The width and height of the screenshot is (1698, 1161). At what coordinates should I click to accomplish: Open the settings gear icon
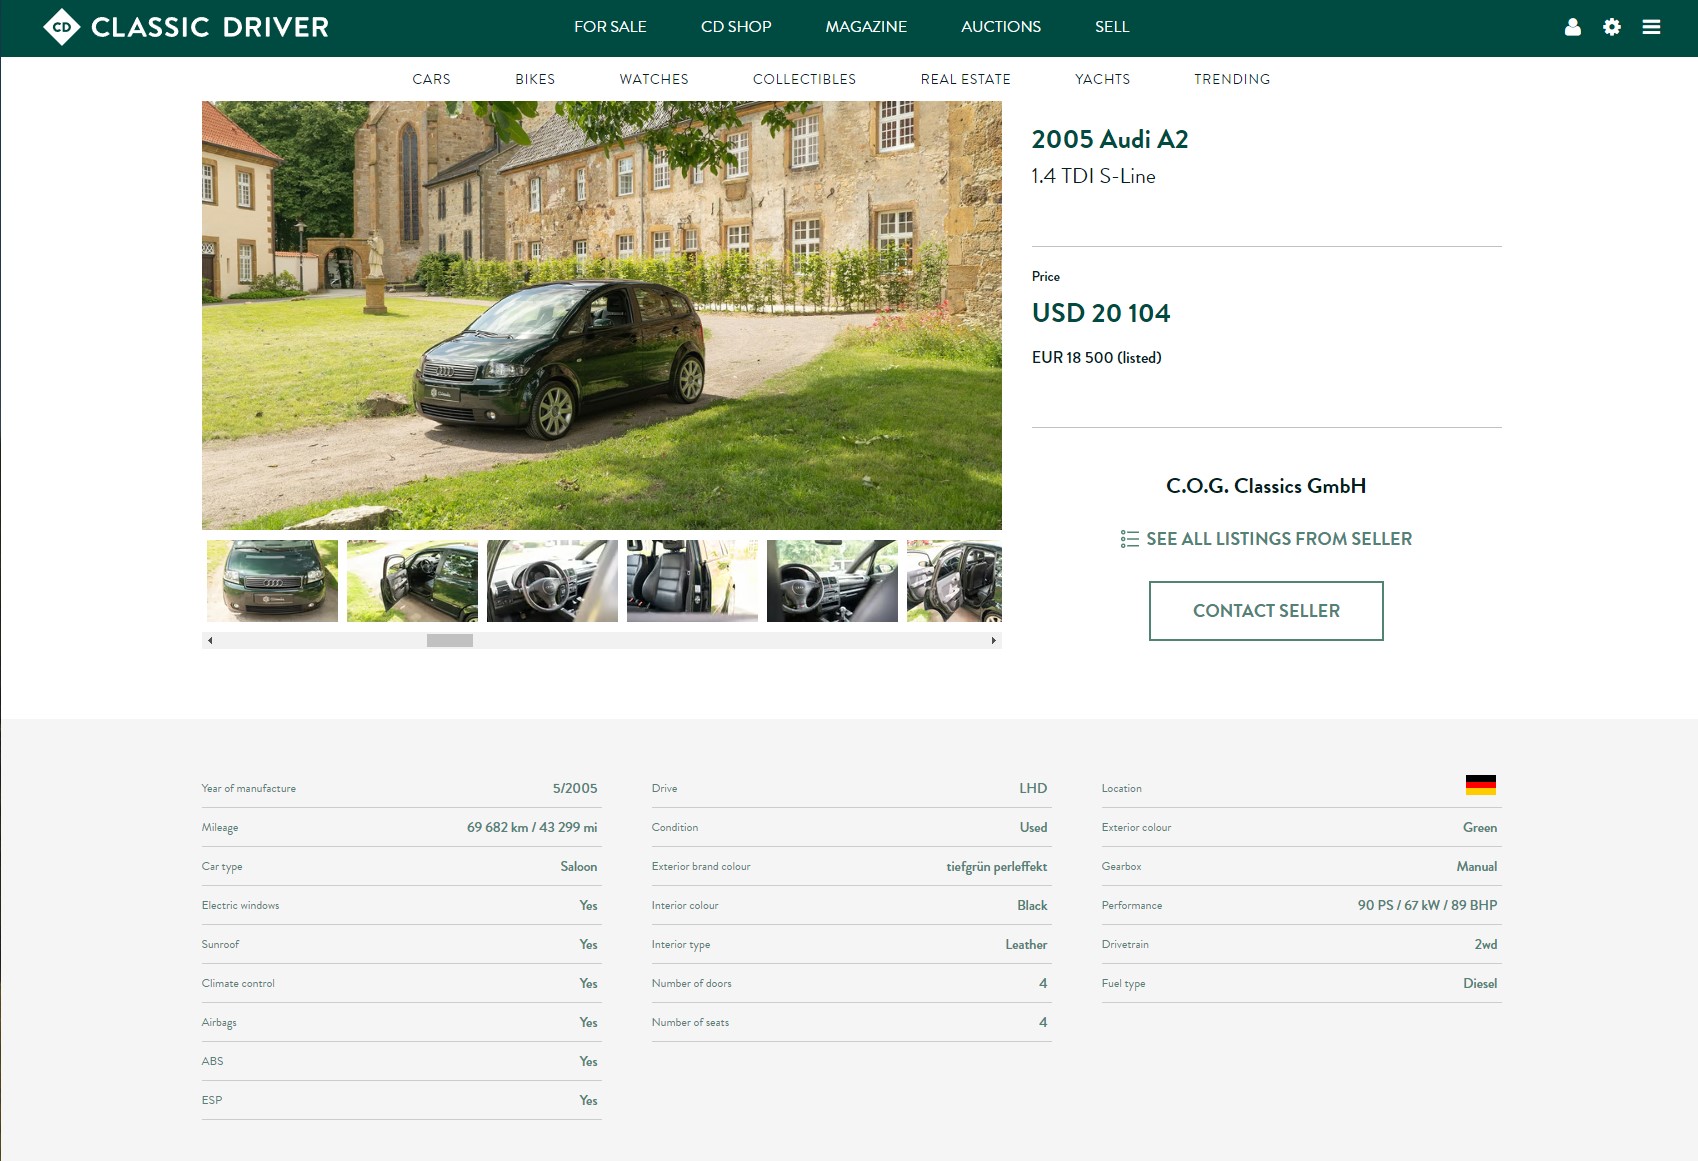coord(1611,27)
